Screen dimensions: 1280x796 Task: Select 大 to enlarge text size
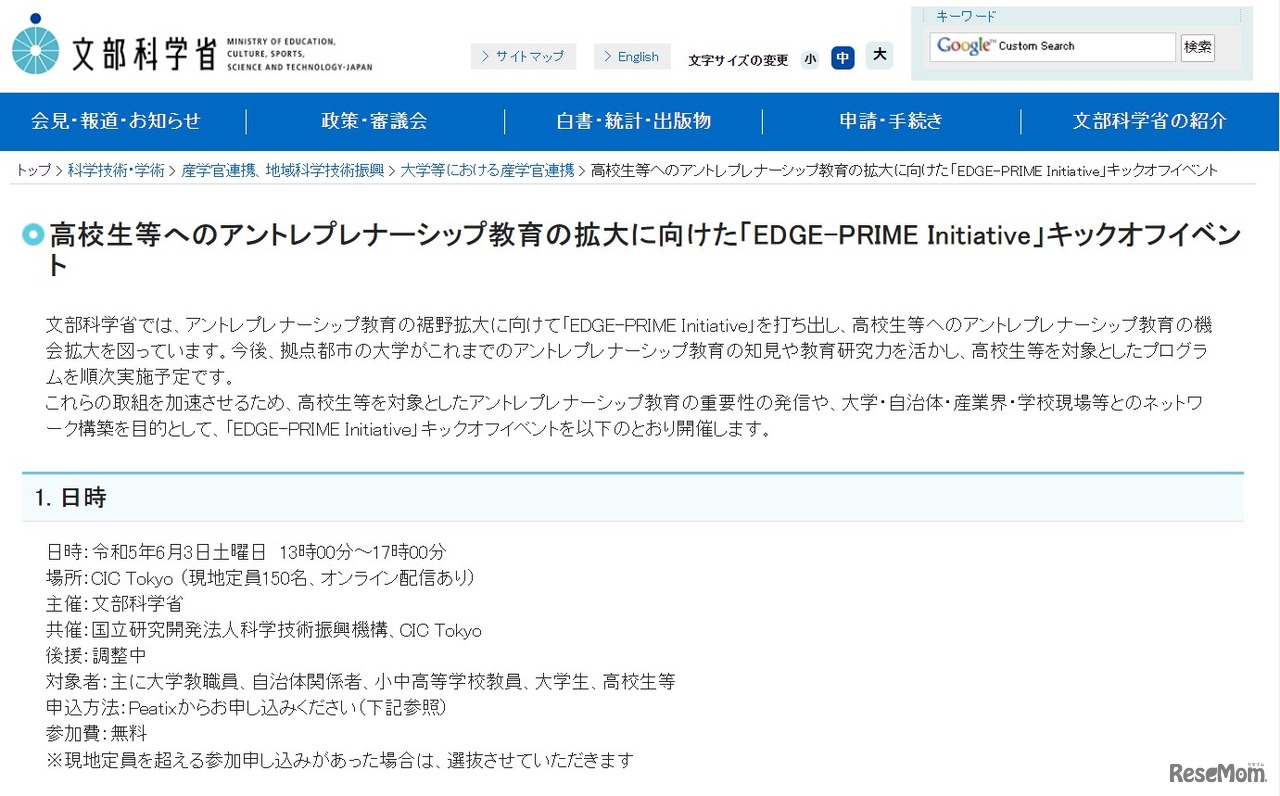(878, 58)
